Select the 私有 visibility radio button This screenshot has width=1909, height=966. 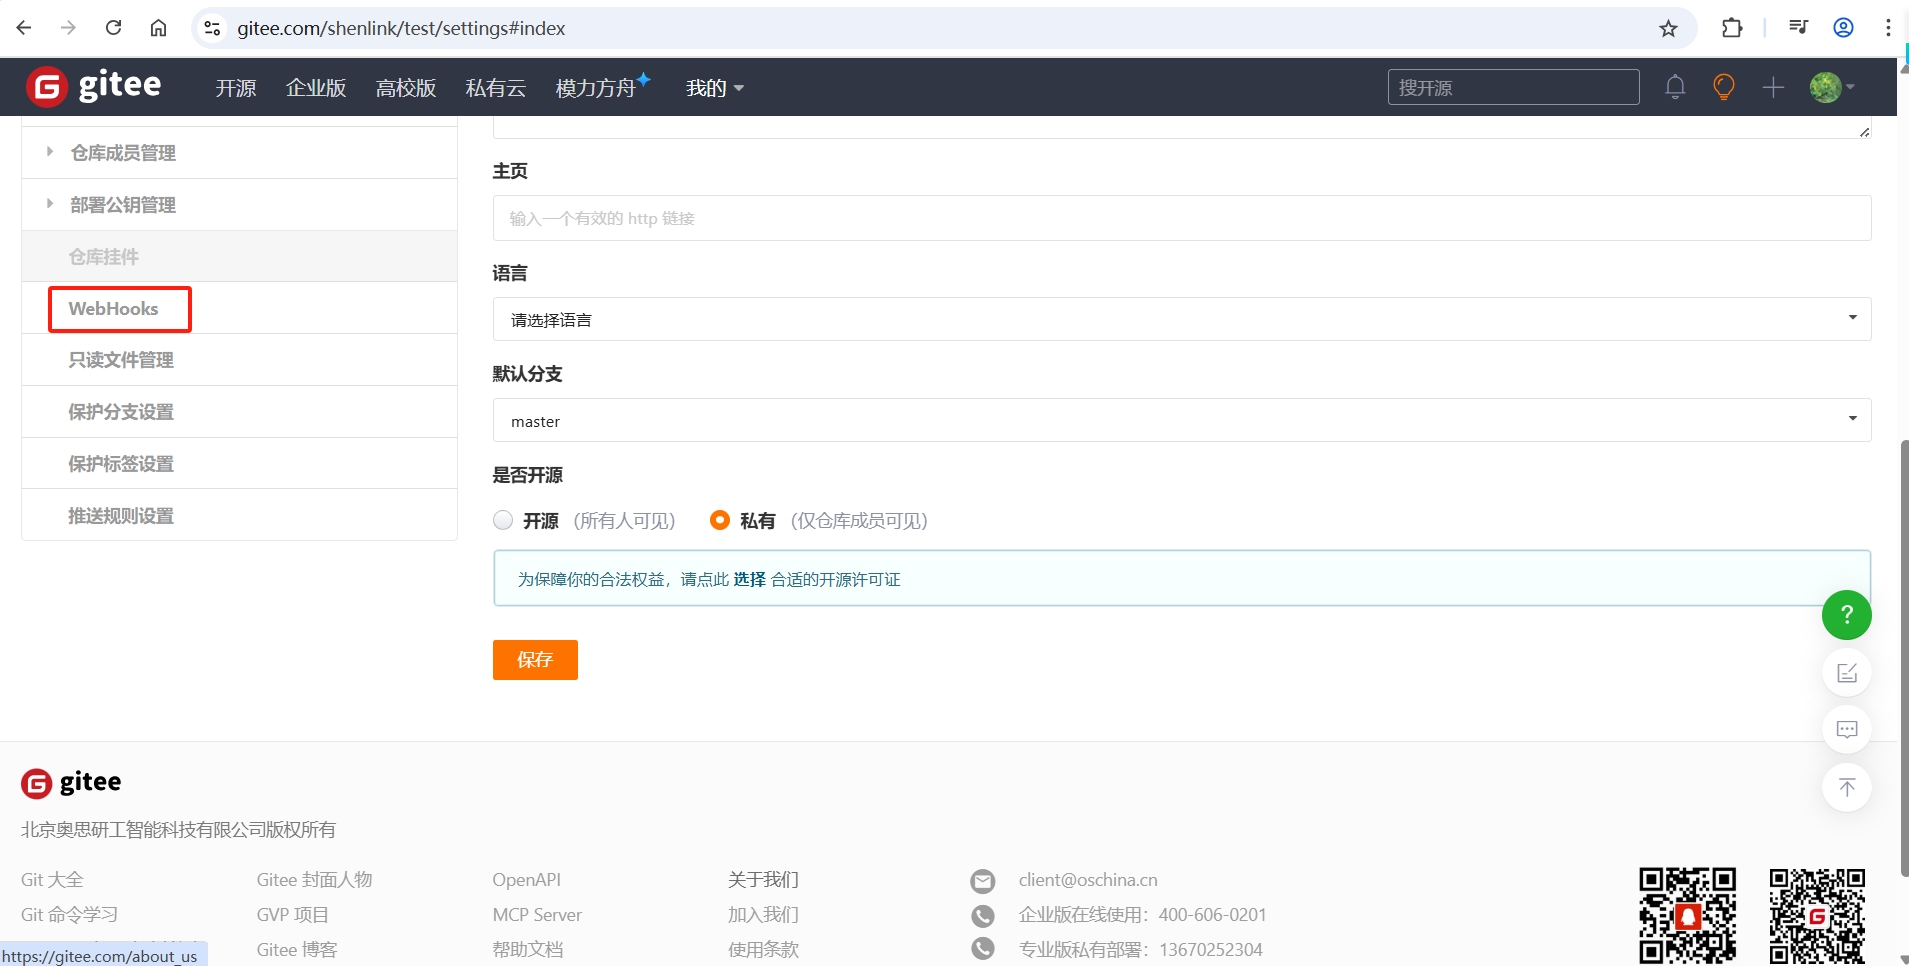(718, 520)
